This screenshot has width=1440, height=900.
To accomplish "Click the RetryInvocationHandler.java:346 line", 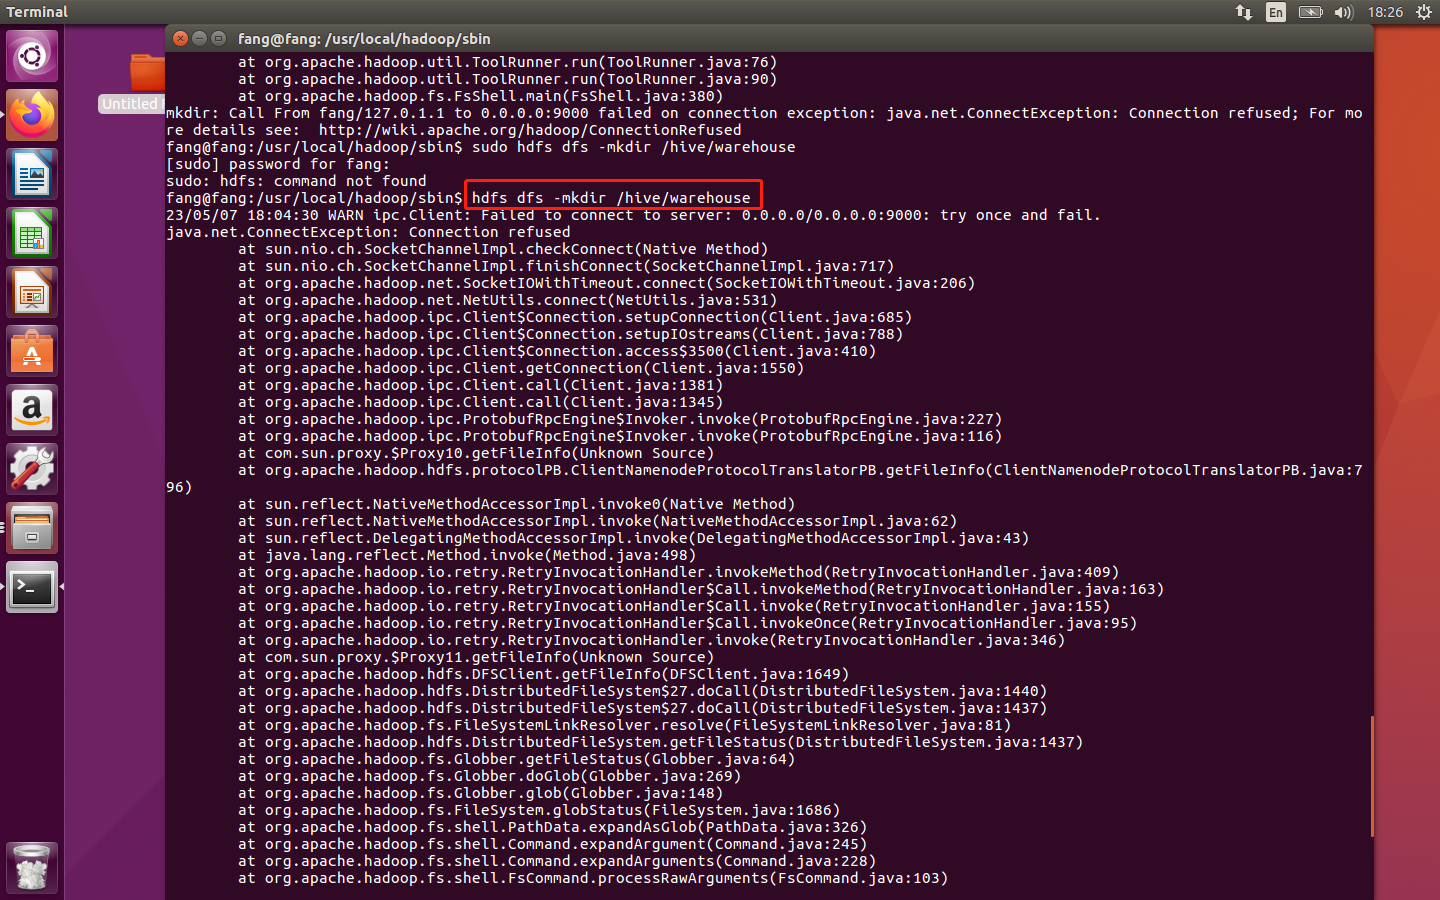I will pos(651,640).
